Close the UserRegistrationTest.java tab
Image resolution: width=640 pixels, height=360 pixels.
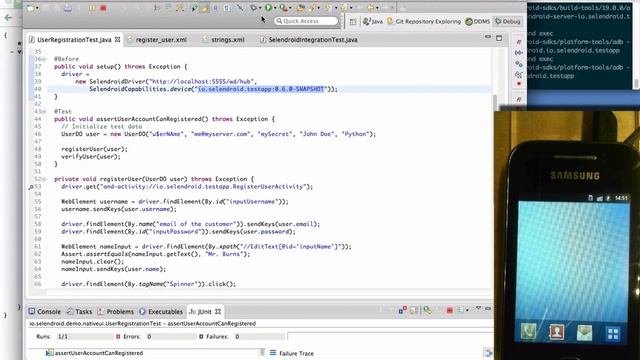click(118, 40)
